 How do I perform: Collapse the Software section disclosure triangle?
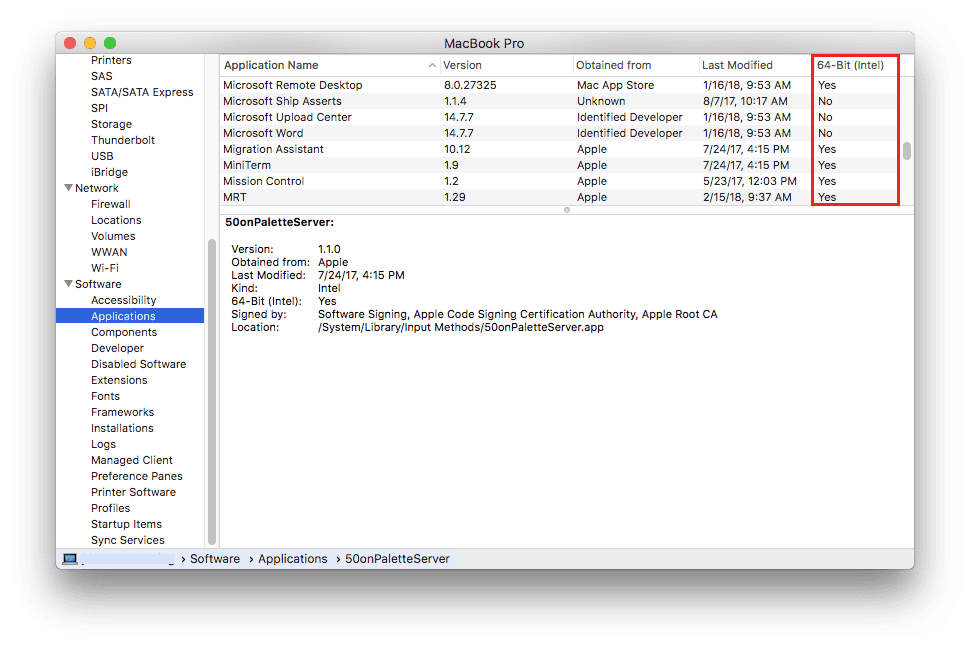(68, 284)
